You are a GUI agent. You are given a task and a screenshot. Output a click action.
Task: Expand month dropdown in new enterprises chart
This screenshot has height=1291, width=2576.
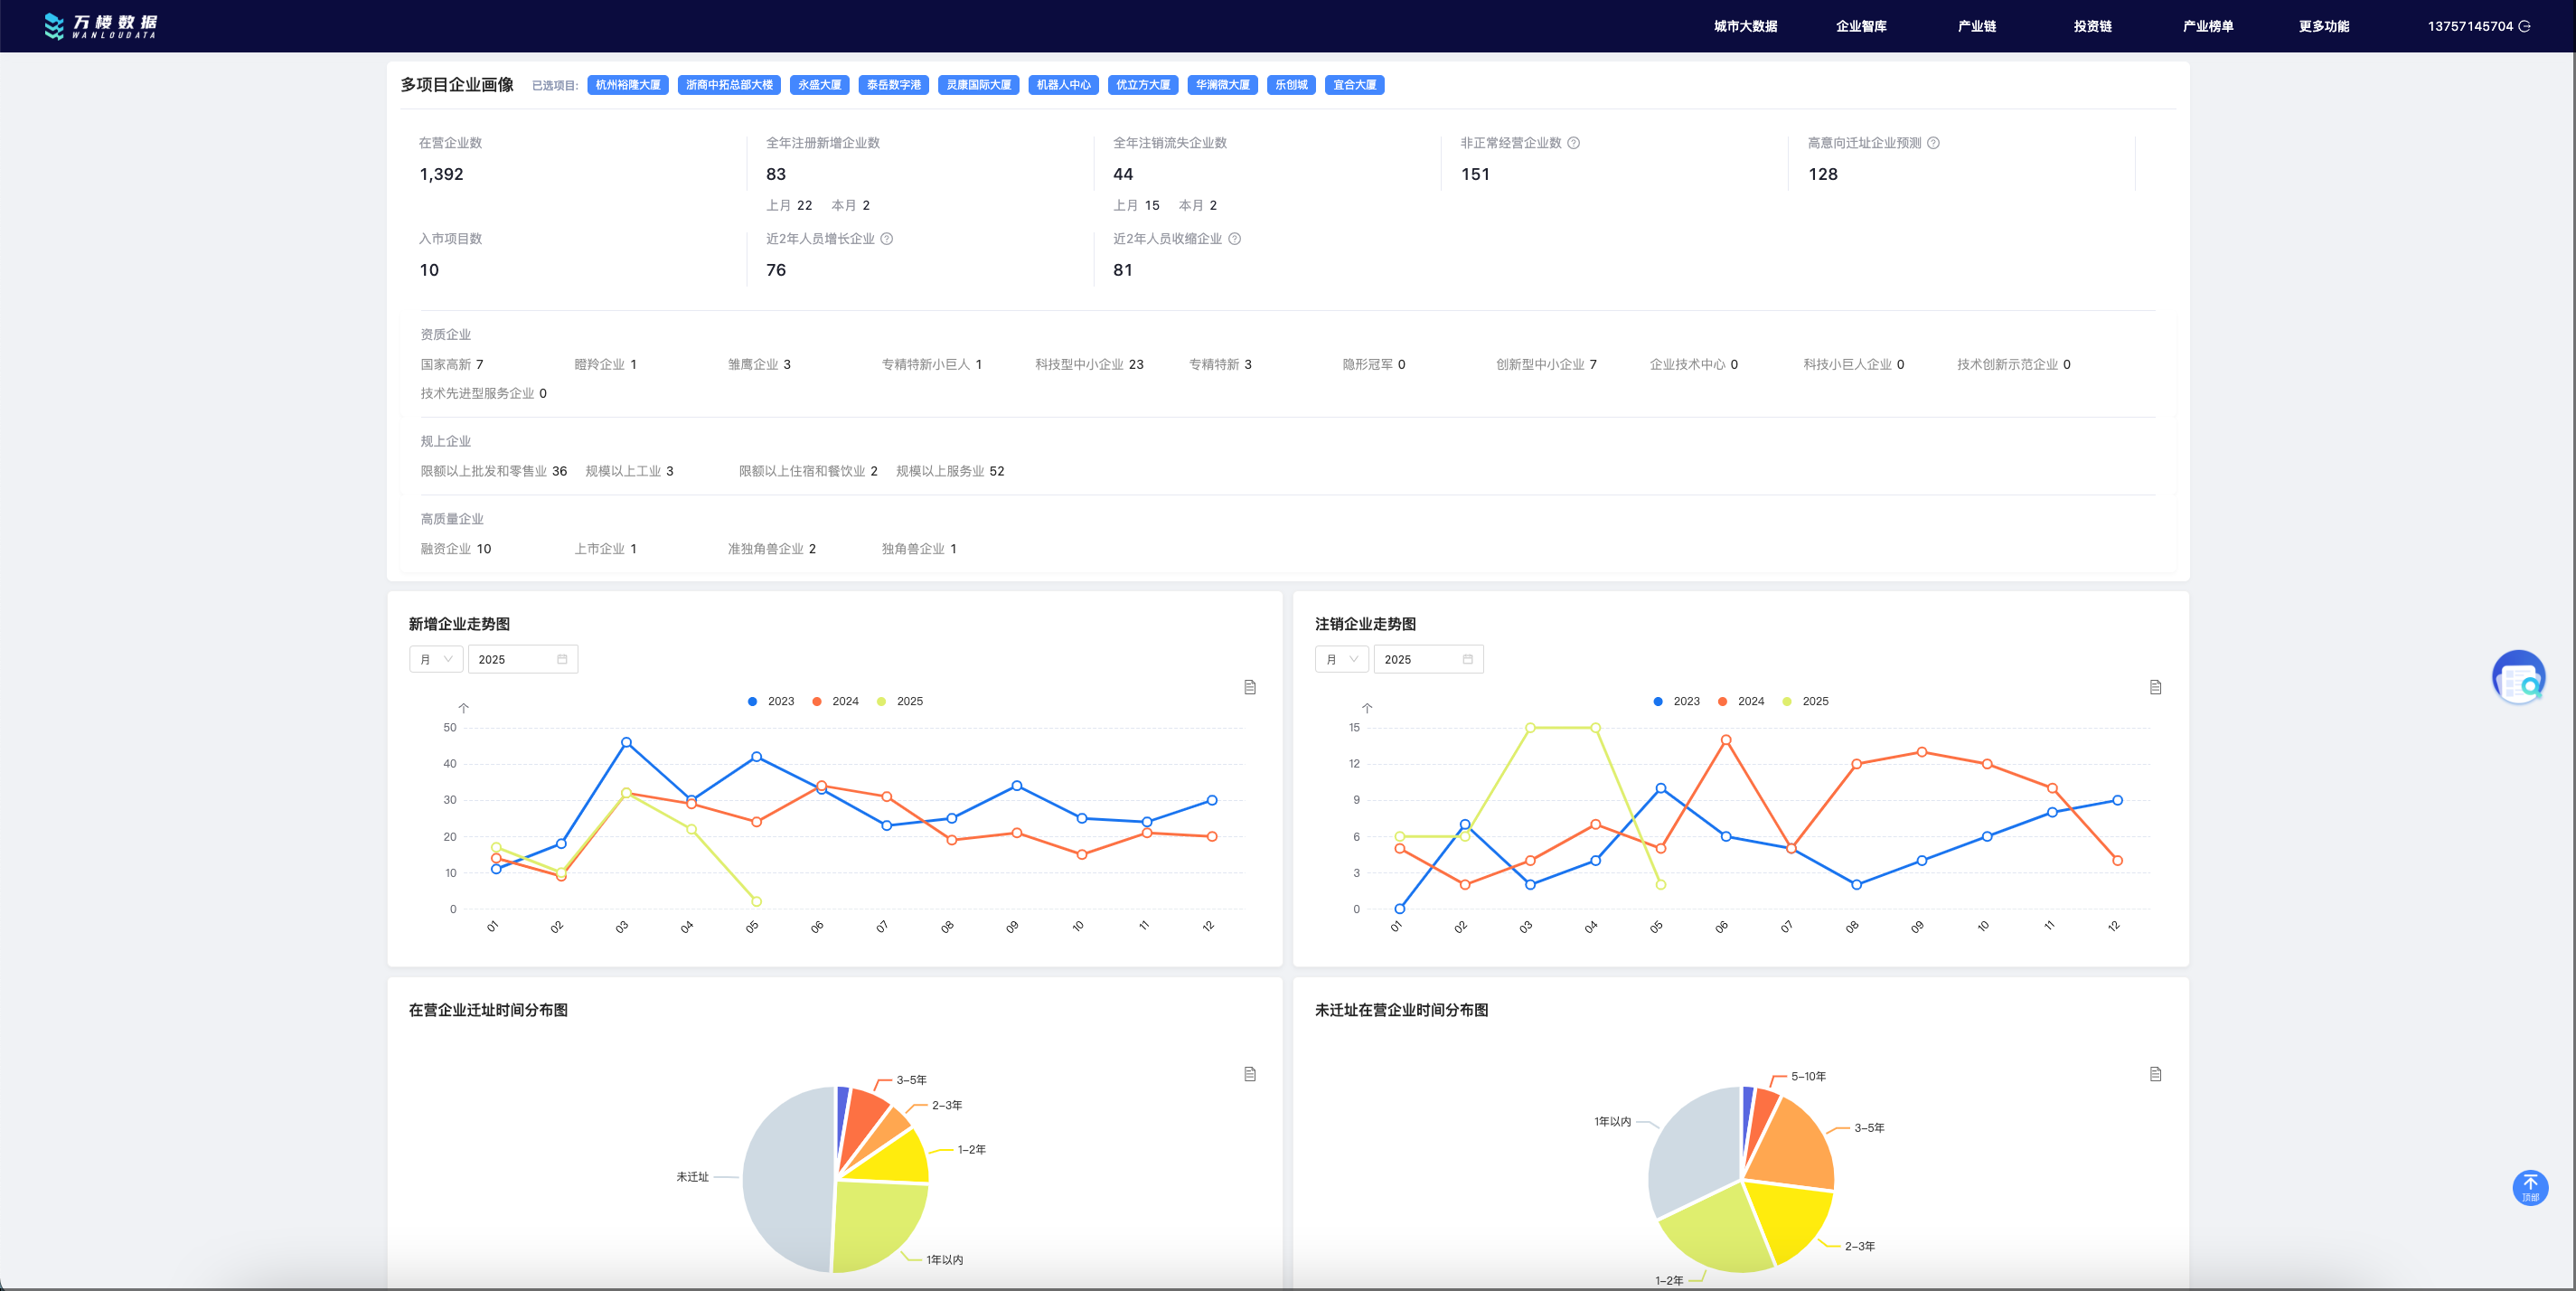click(436, 659)
